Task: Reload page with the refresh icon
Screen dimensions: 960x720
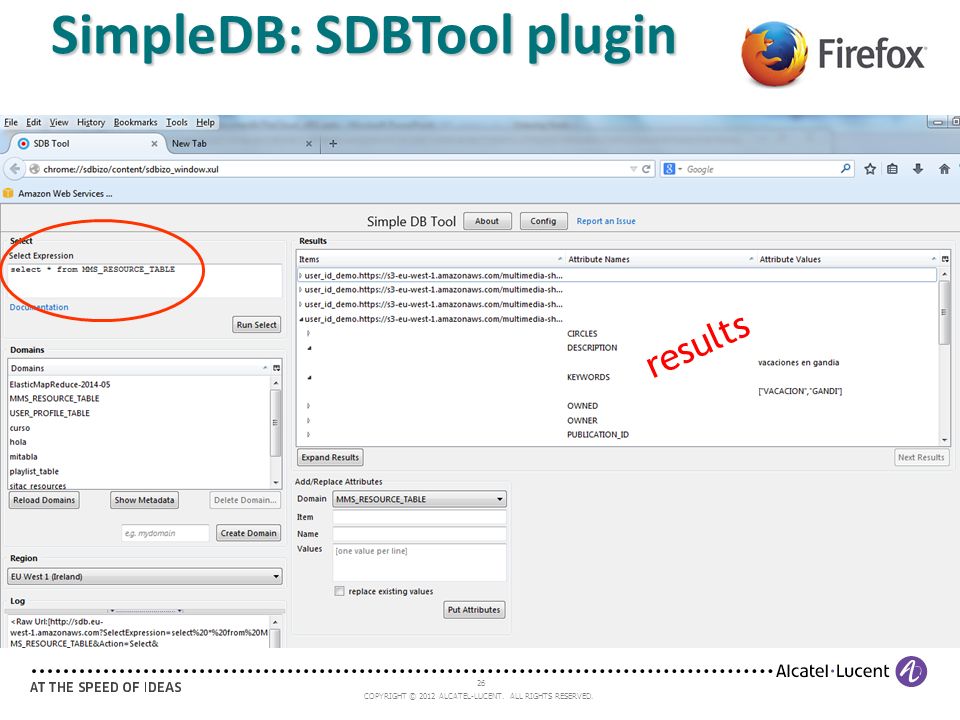Action: (645, 169)
